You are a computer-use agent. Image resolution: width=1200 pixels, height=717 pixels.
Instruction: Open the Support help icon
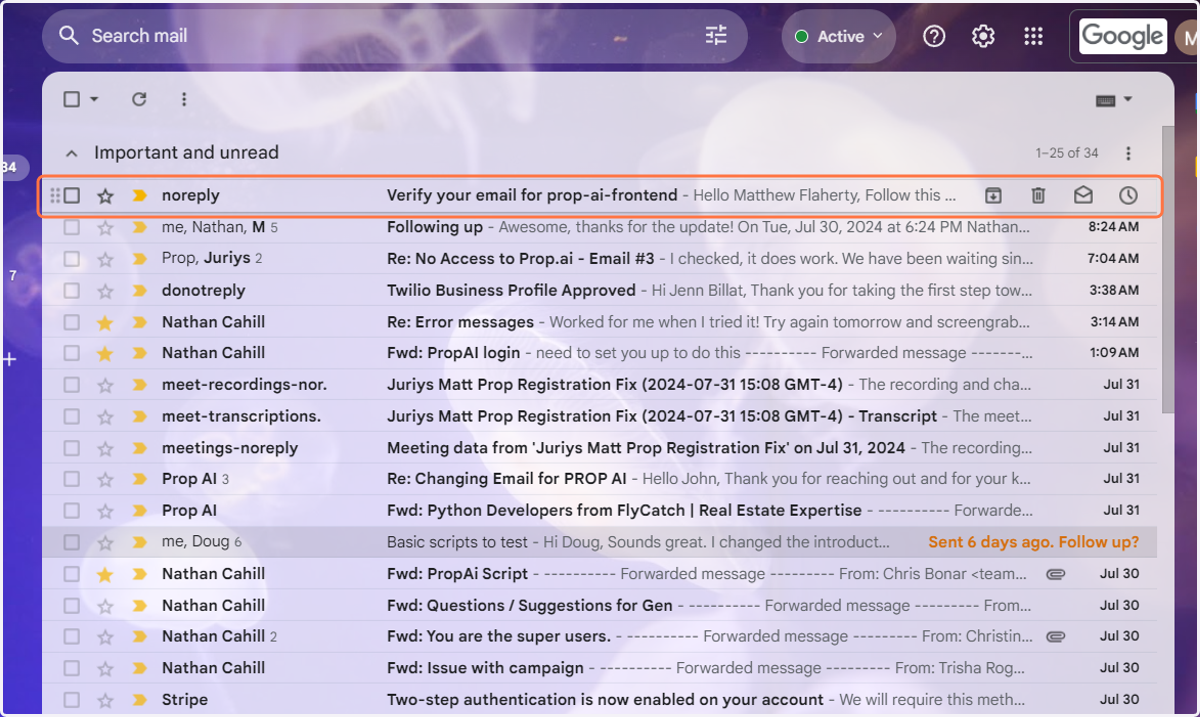(934, 36)
